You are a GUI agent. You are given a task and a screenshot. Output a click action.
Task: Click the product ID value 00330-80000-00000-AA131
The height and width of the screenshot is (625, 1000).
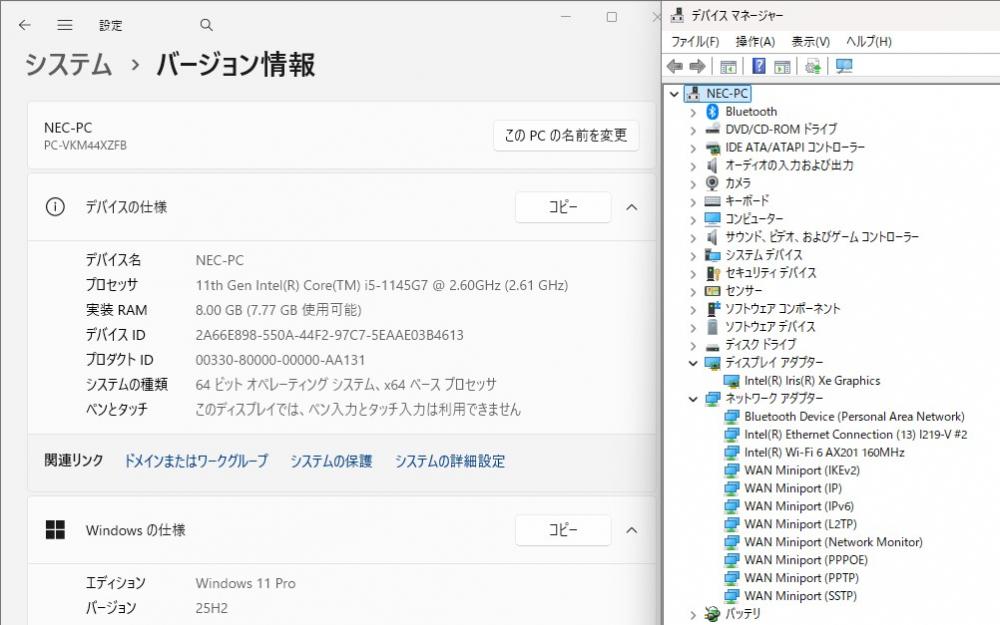pos(280,360)
